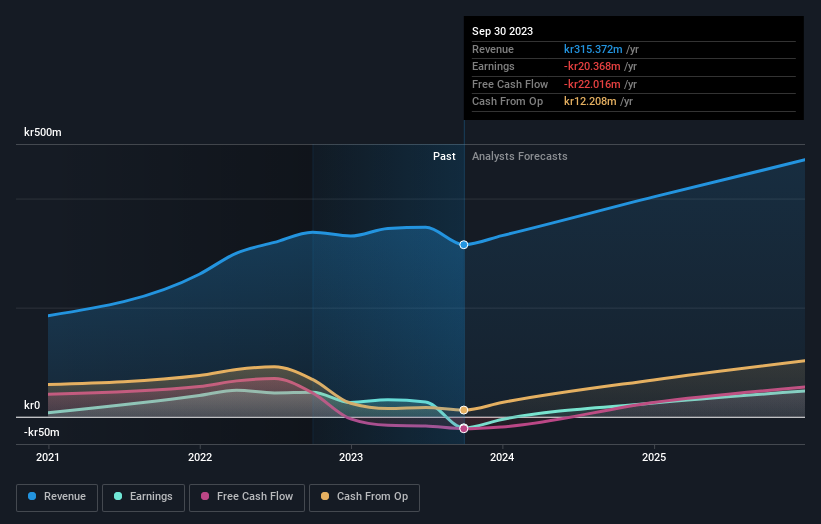Click the -kr20.368m earnings value
Screen dimensions: 821x524
(x=592, y=66)
